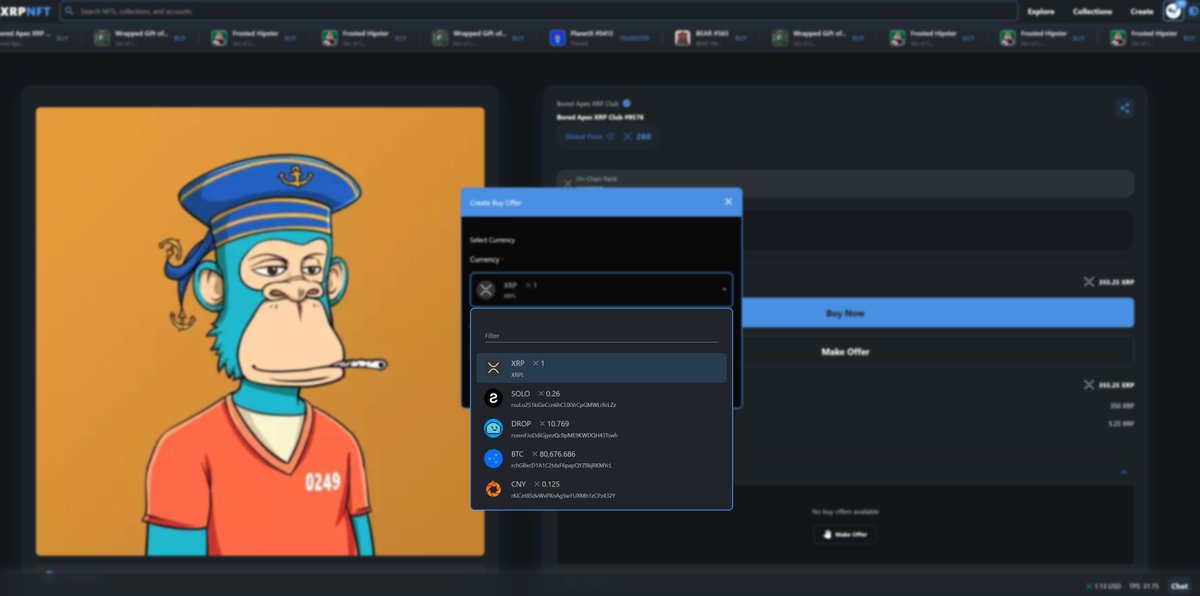Click the wide Make Offer button under Buy Now
1200x596 pixels.
[x=845, y=351]
